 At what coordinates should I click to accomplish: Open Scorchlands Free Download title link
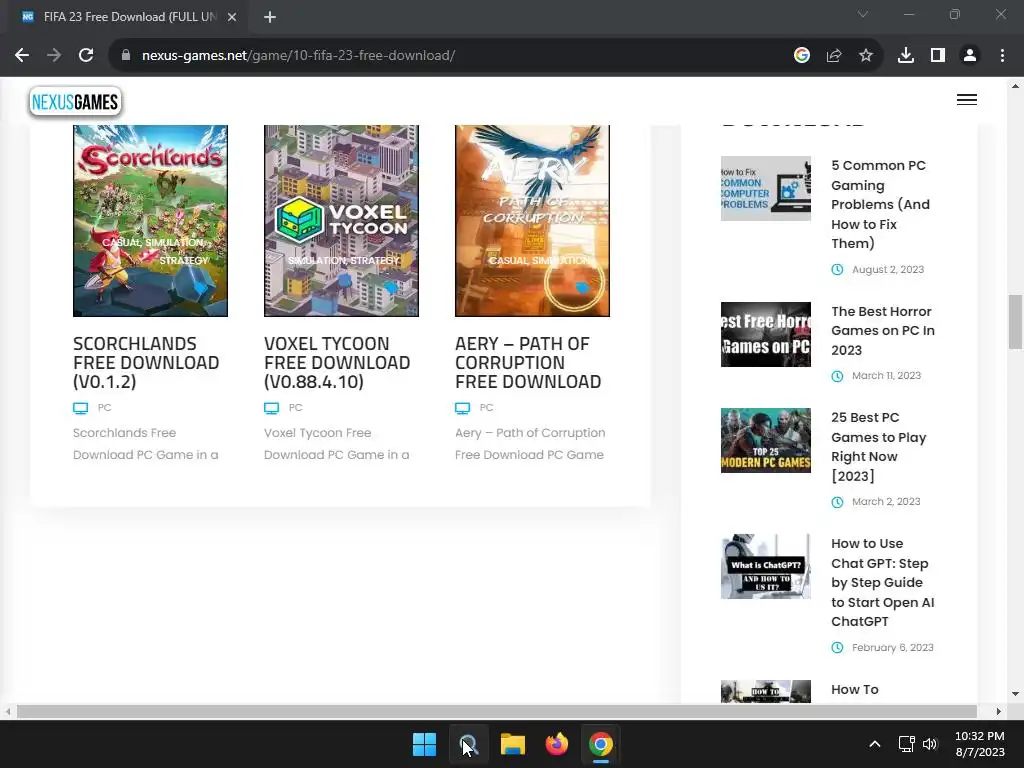146,362
